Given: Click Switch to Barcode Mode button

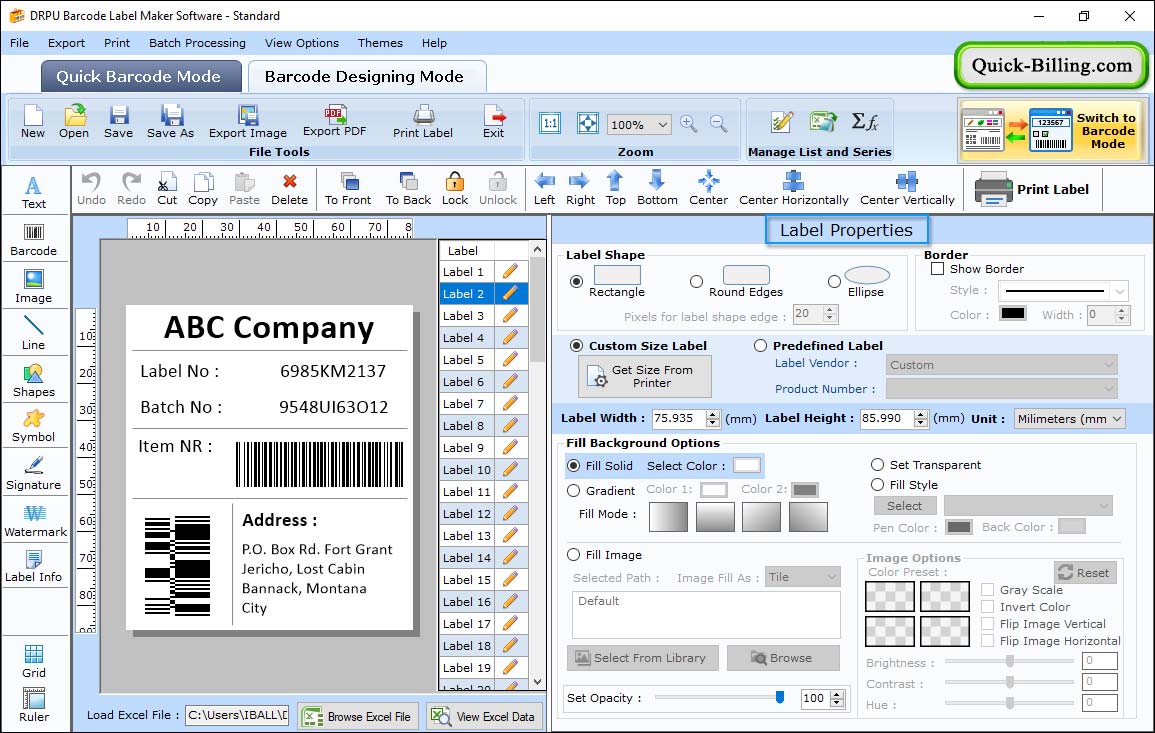Looking at the screenshot, I should click(x=1052, y=131).
